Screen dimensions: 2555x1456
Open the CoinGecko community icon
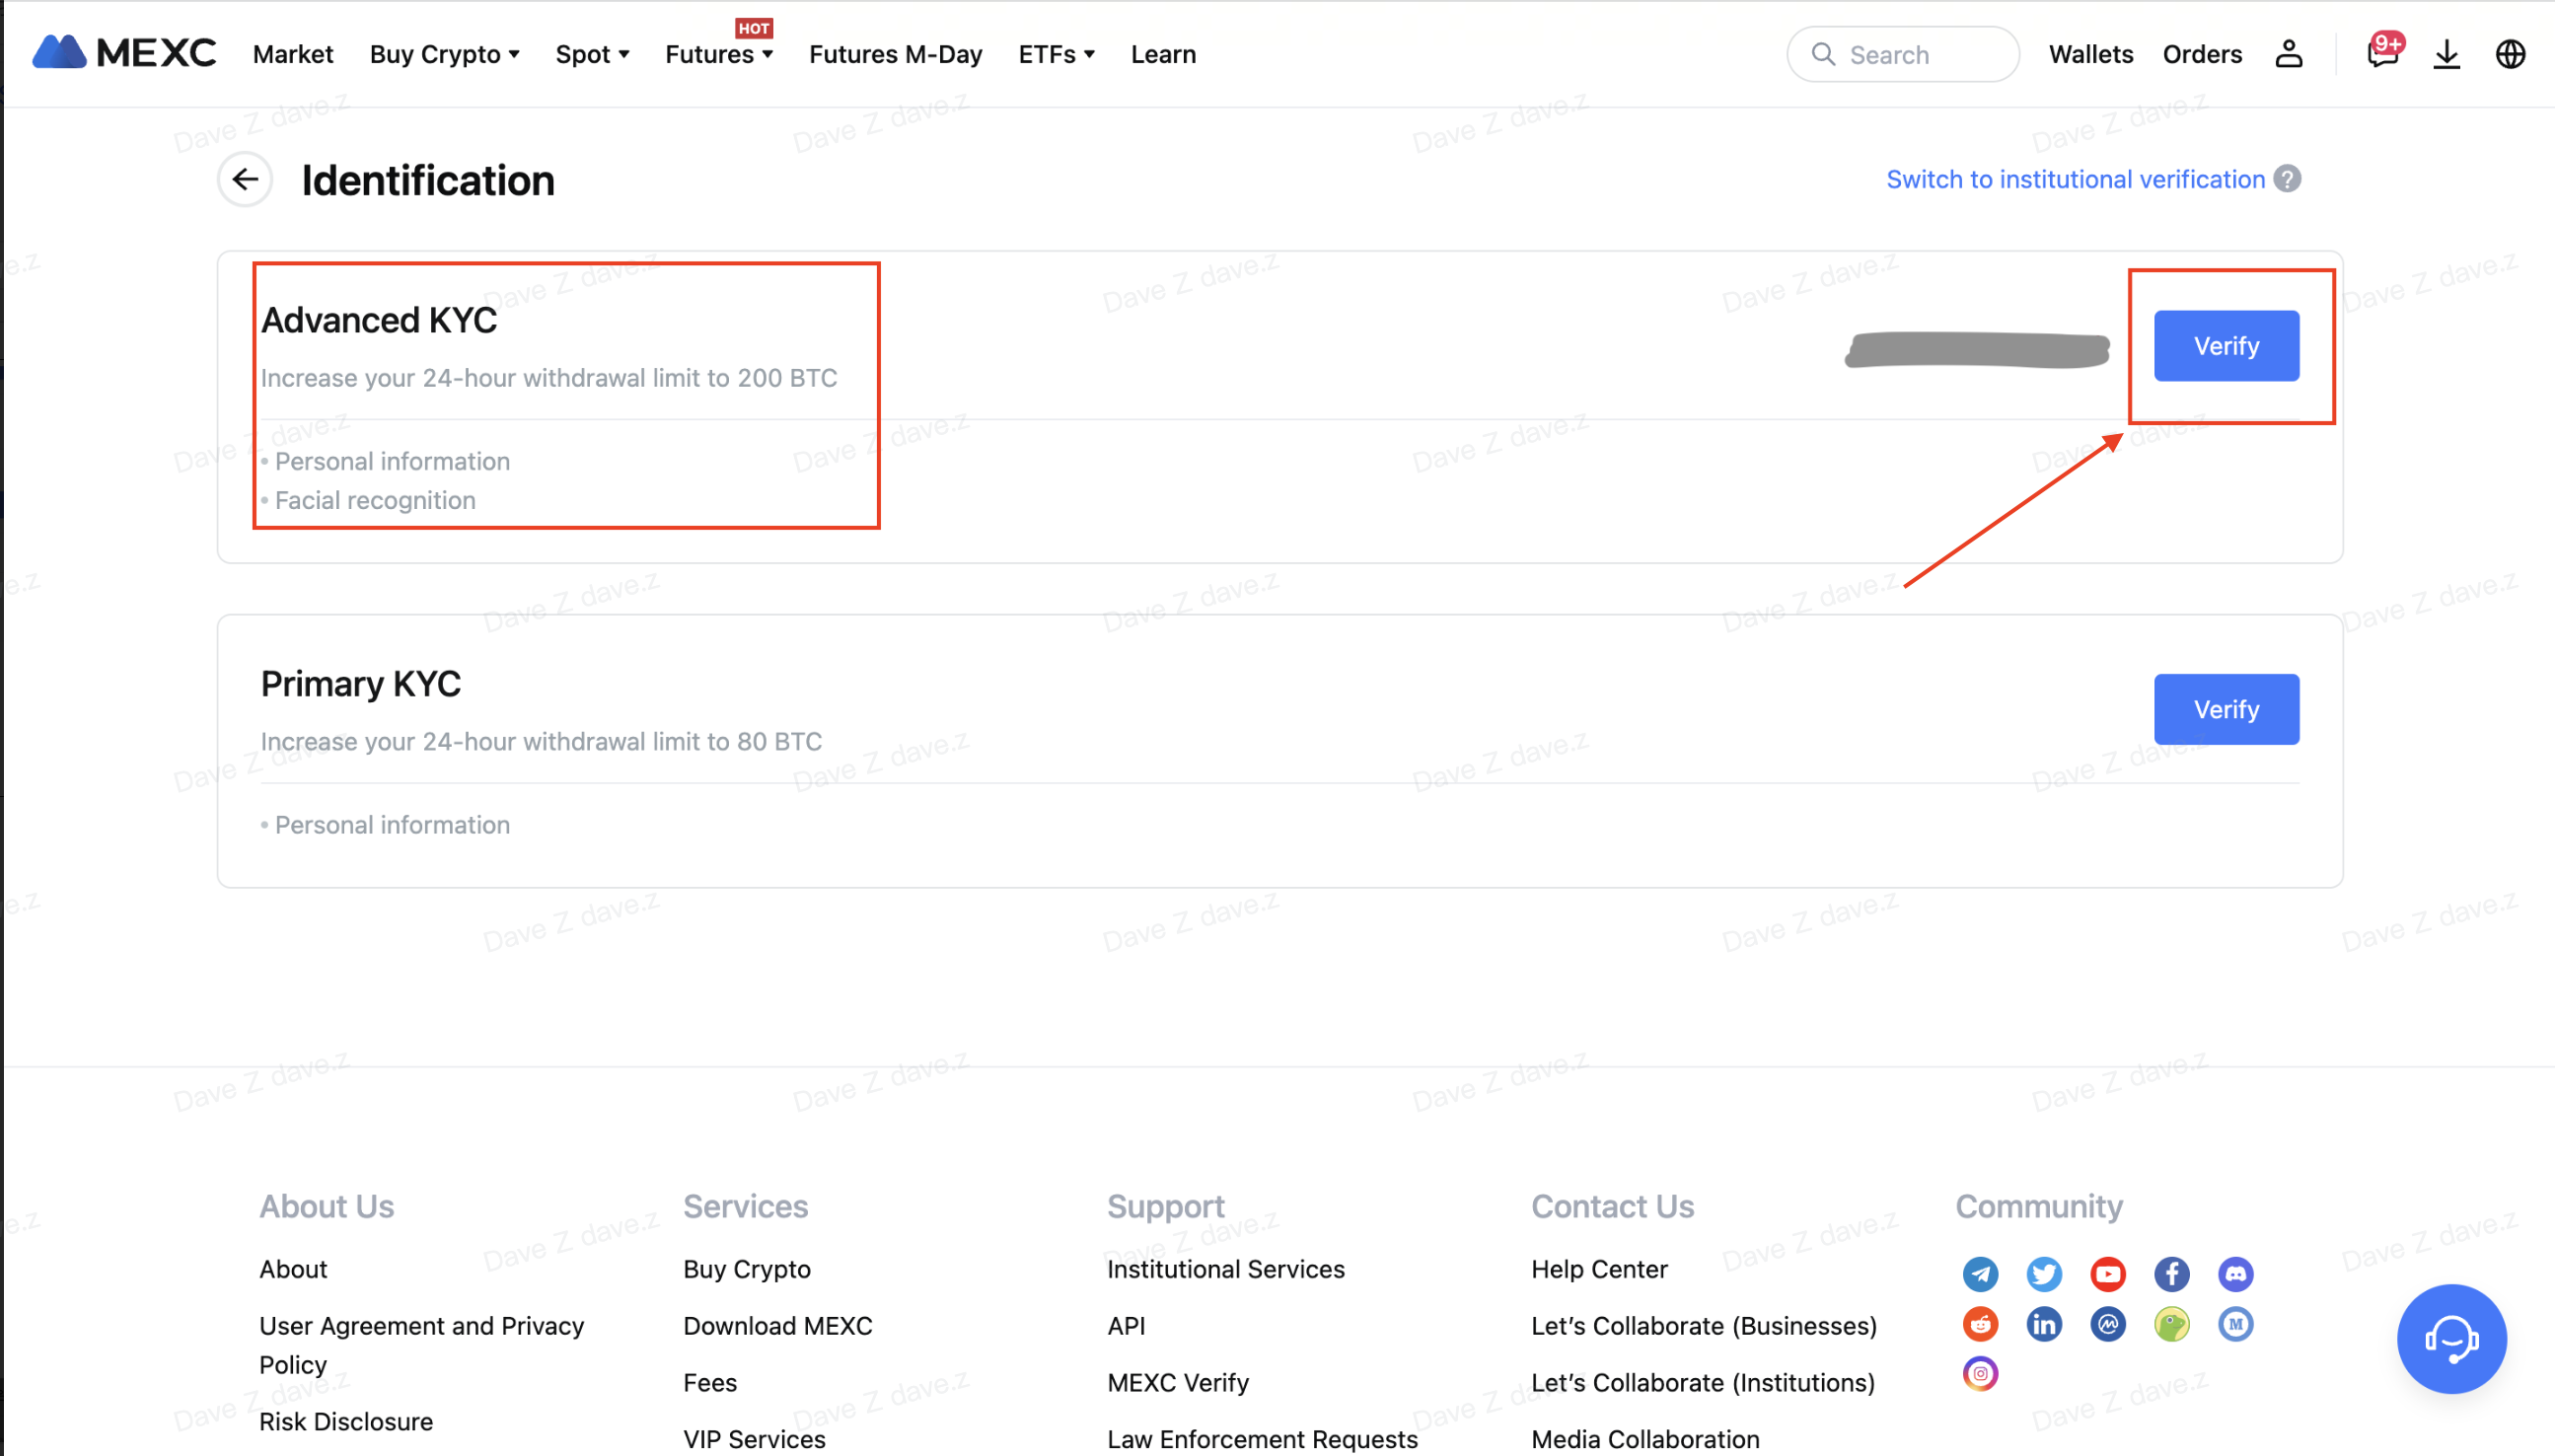(x=2172, y=1324)
